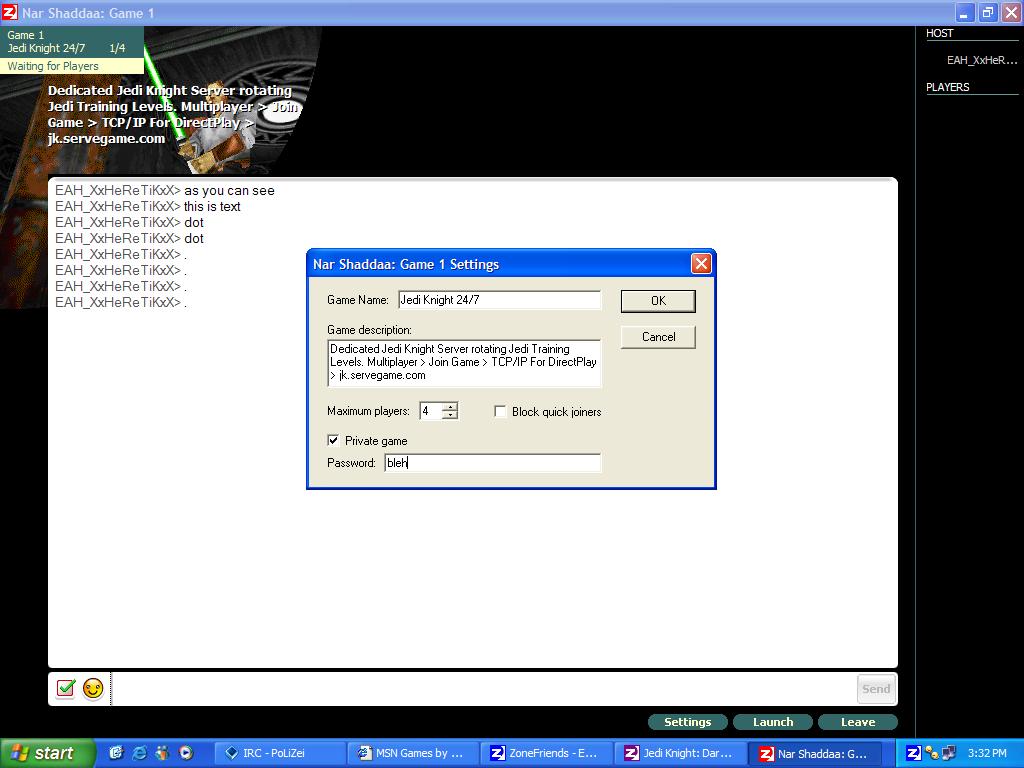
Task: Increase maximum players with the up arrow
Action: (450, 406)
